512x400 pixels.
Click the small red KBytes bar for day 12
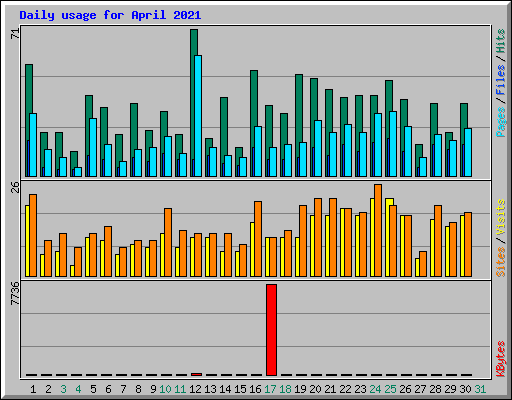[x=197, y=374]
